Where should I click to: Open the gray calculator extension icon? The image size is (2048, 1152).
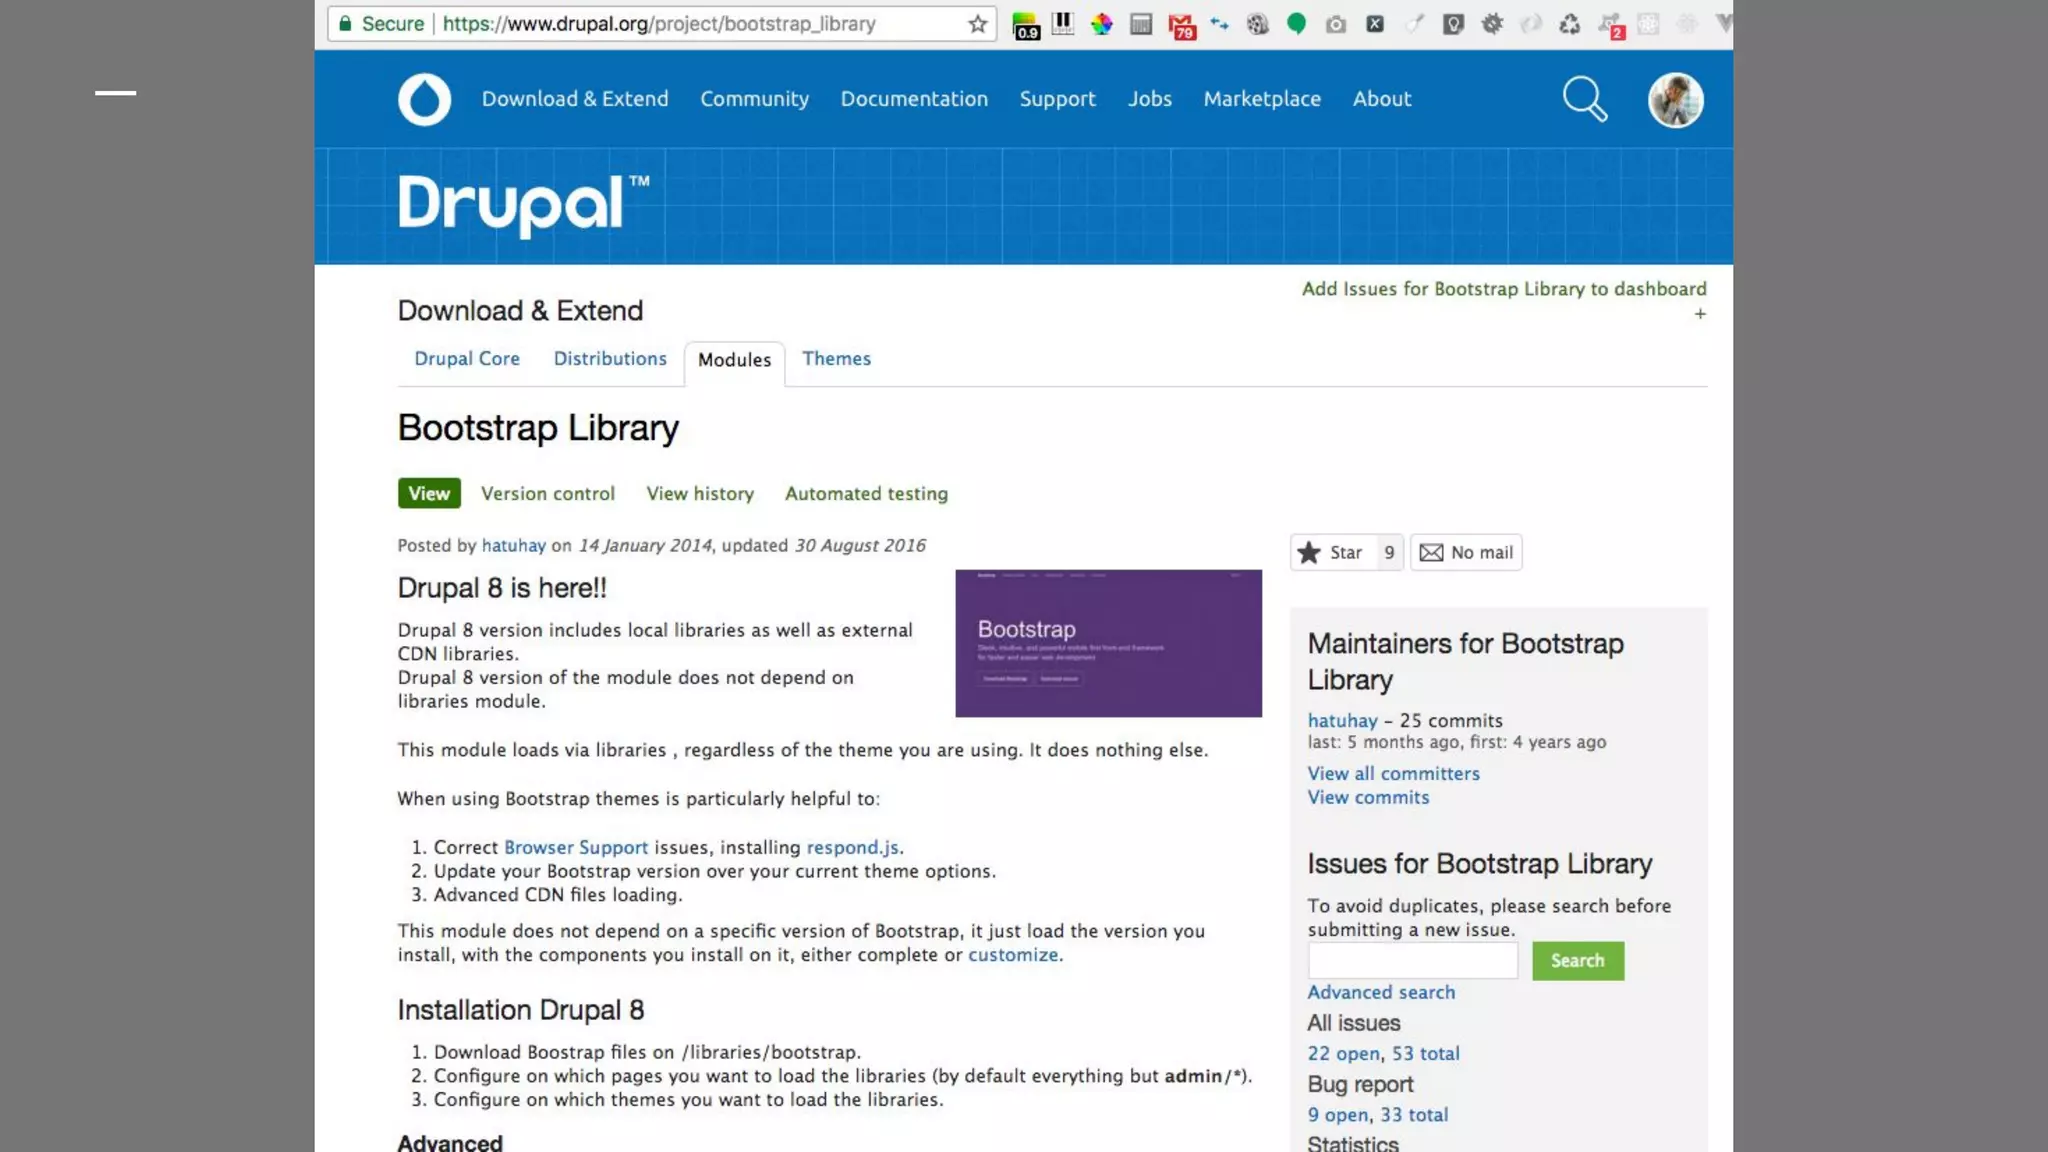[1141, 24]
